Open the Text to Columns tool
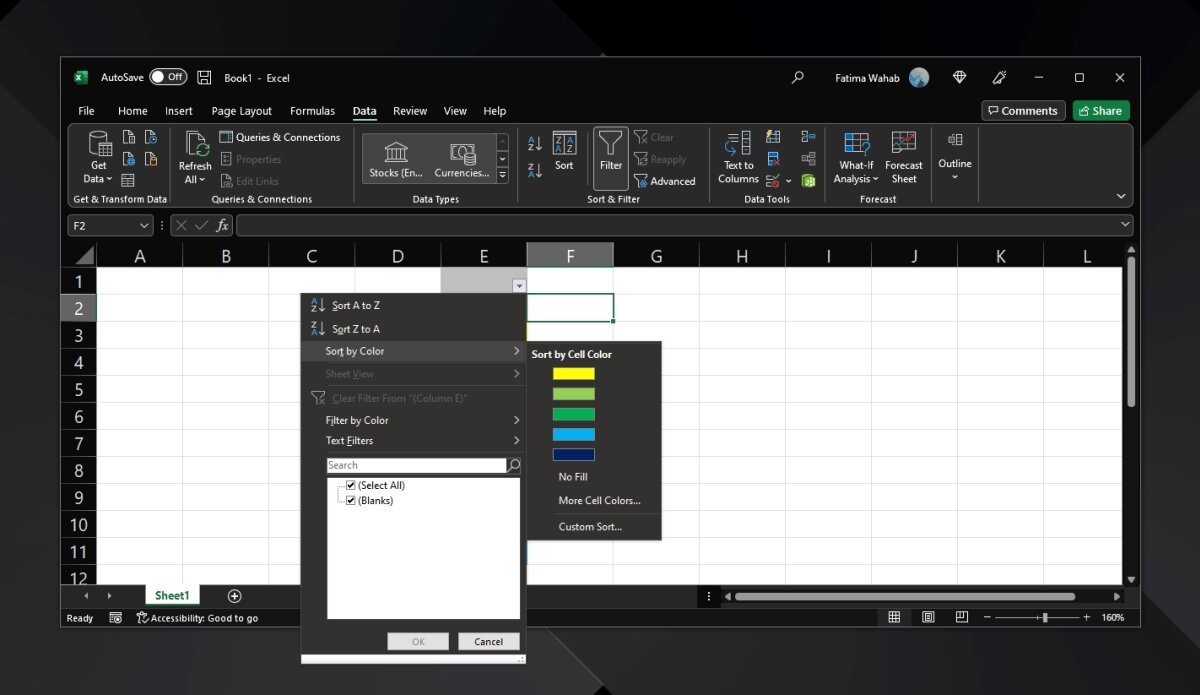This screenshot has height=695, width=1200. [x=738, y=146]
